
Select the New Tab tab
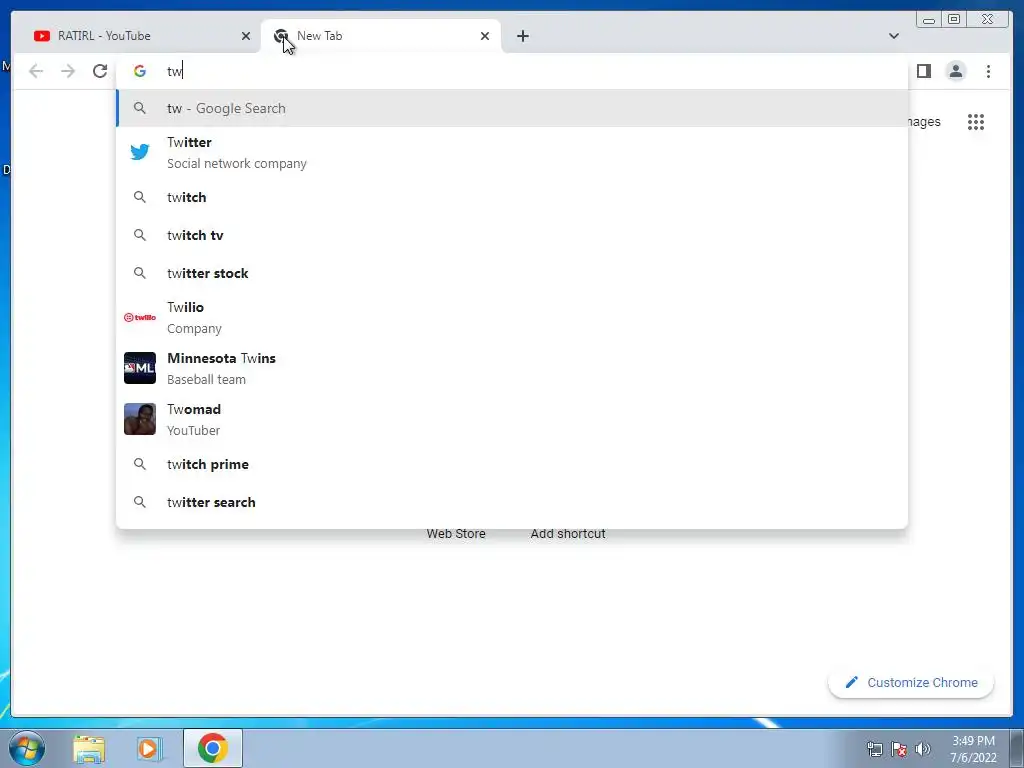click(x=381, y=36)
